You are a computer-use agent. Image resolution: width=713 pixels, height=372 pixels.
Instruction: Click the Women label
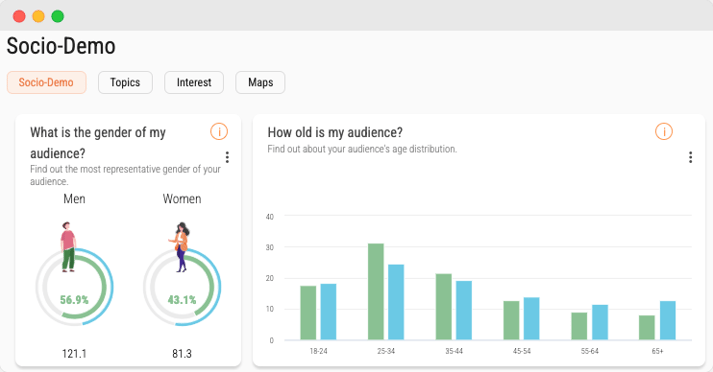click(x=182, y=199)
